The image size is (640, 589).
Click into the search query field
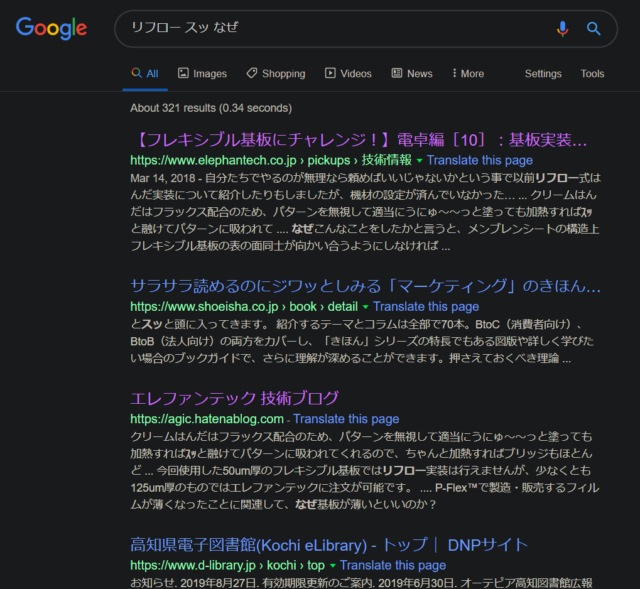tap(330, 29)
